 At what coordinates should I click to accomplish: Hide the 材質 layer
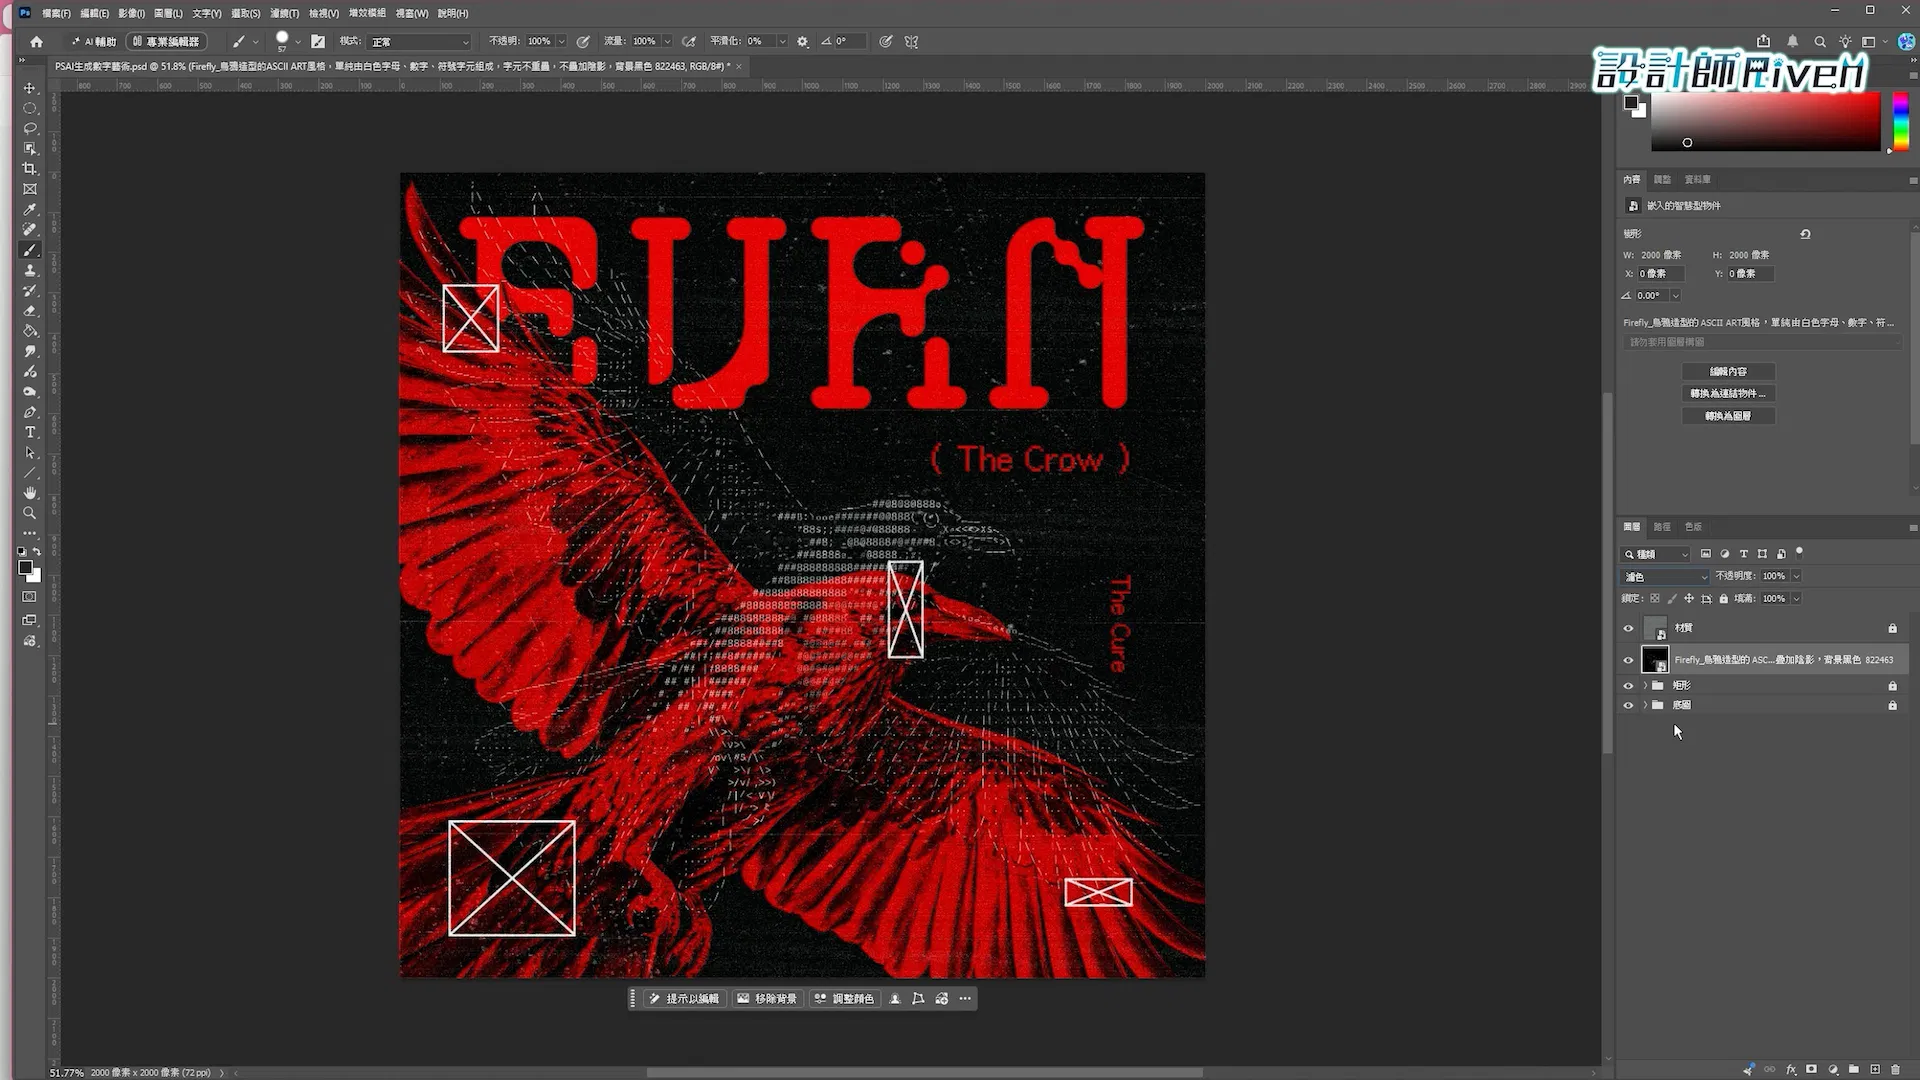[1628, 628]
